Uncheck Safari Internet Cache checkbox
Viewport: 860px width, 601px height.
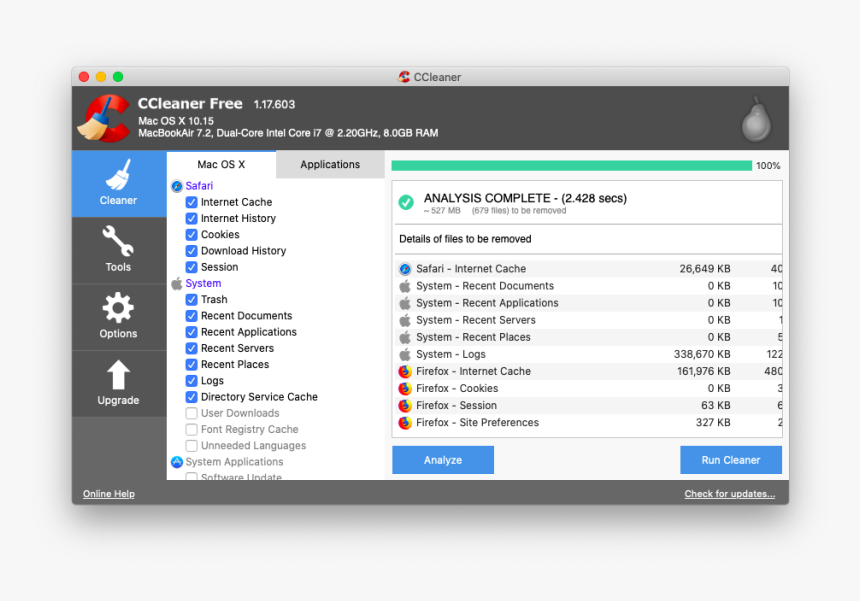[191, 202]
